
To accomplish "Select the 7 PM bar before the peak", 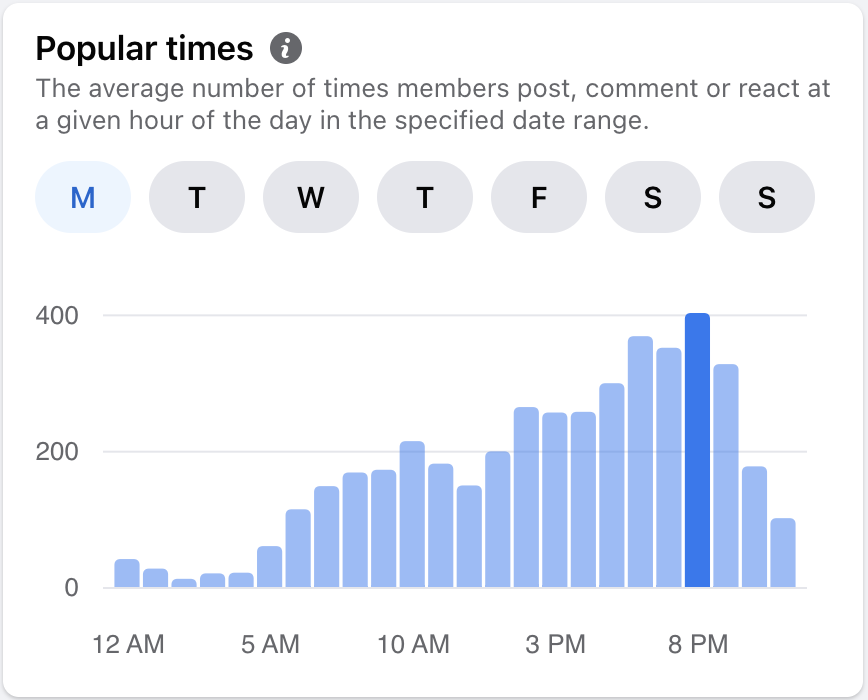I will tap(669, 468).
